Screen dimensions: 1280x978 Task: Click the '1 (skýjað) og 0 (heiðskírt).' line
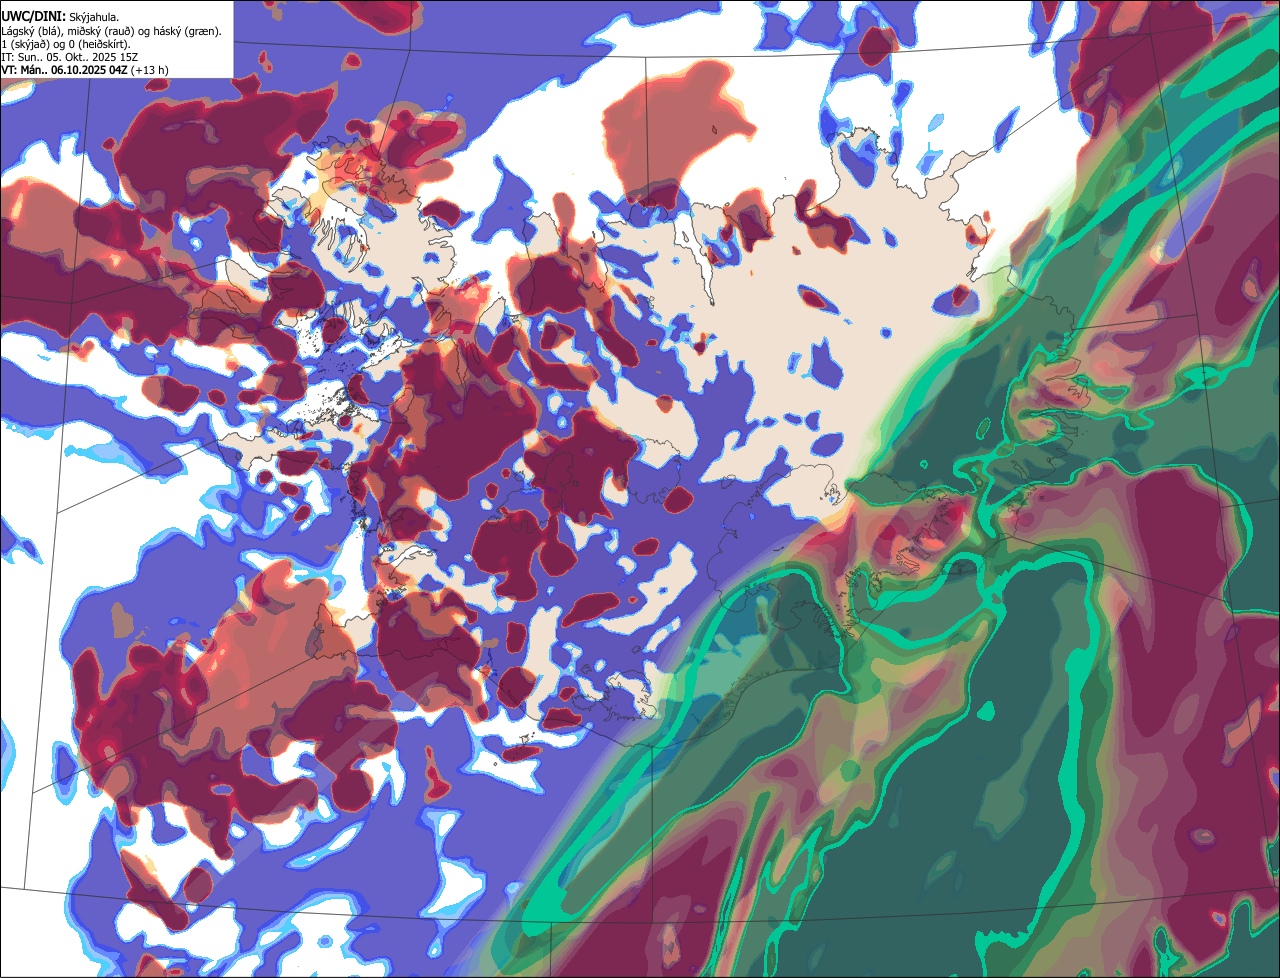point(68,44)
